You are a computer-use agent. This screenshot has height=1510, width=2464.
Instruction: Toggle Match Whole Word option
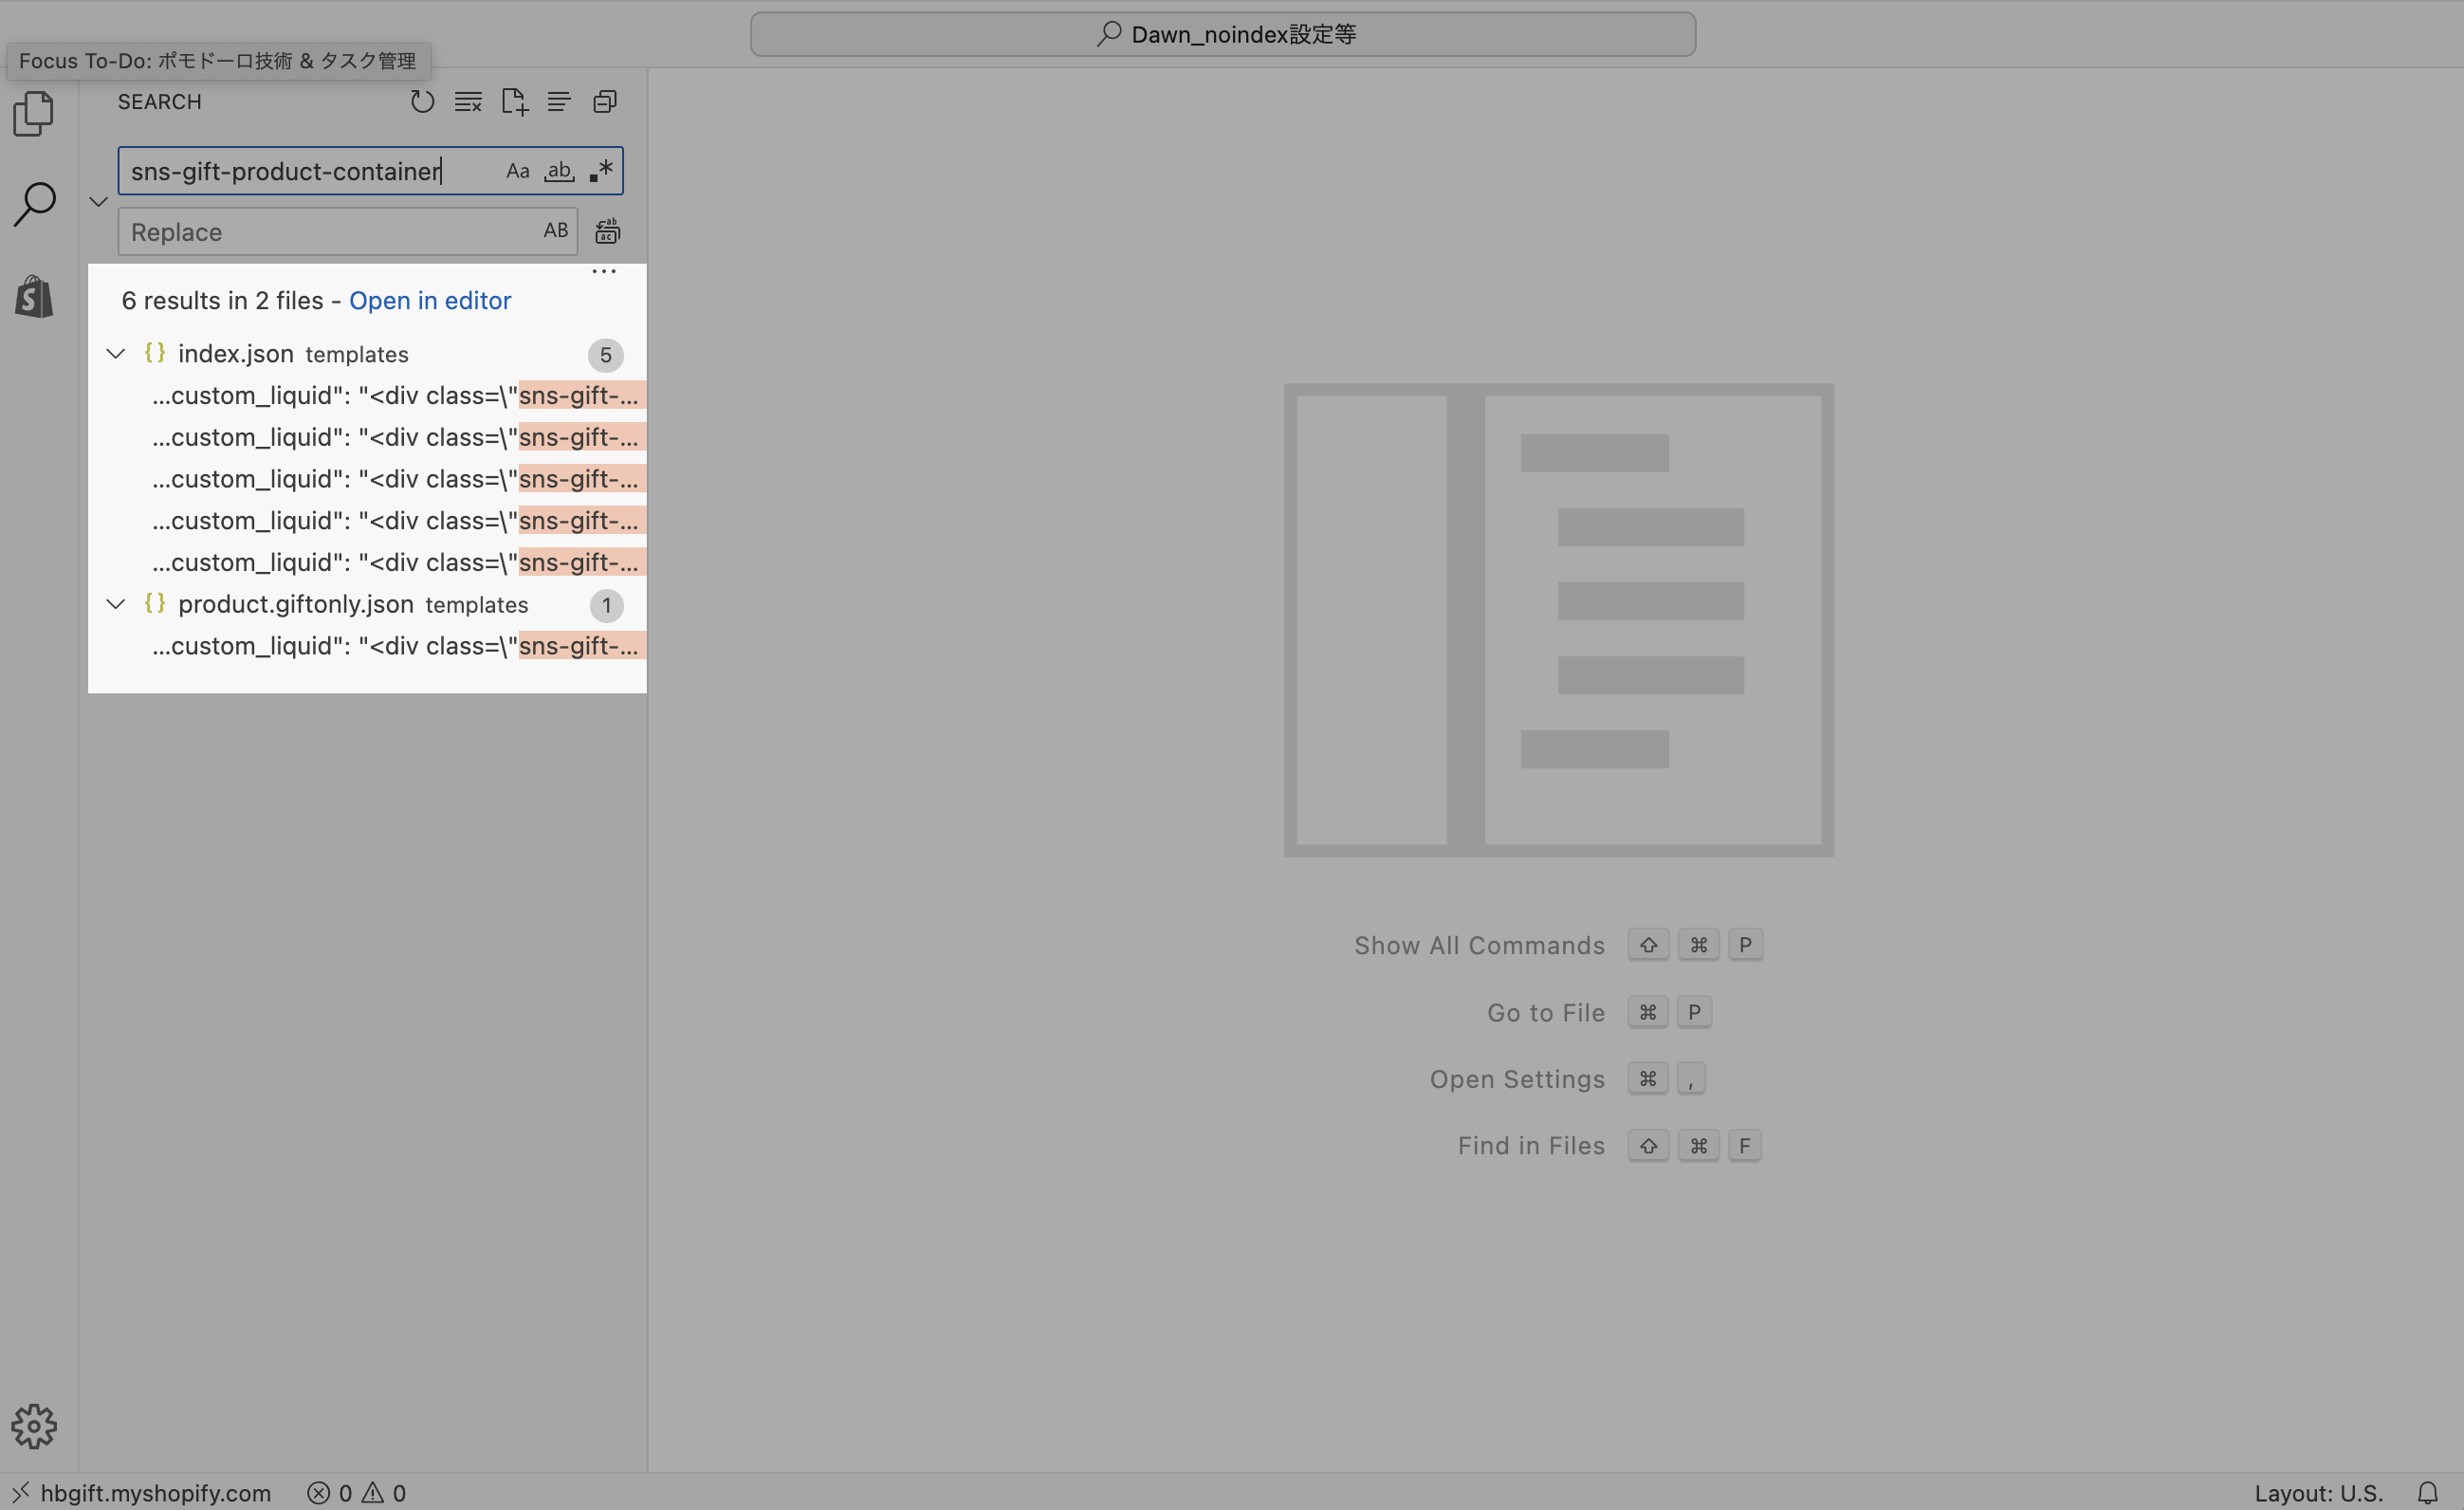pos(559,171)
